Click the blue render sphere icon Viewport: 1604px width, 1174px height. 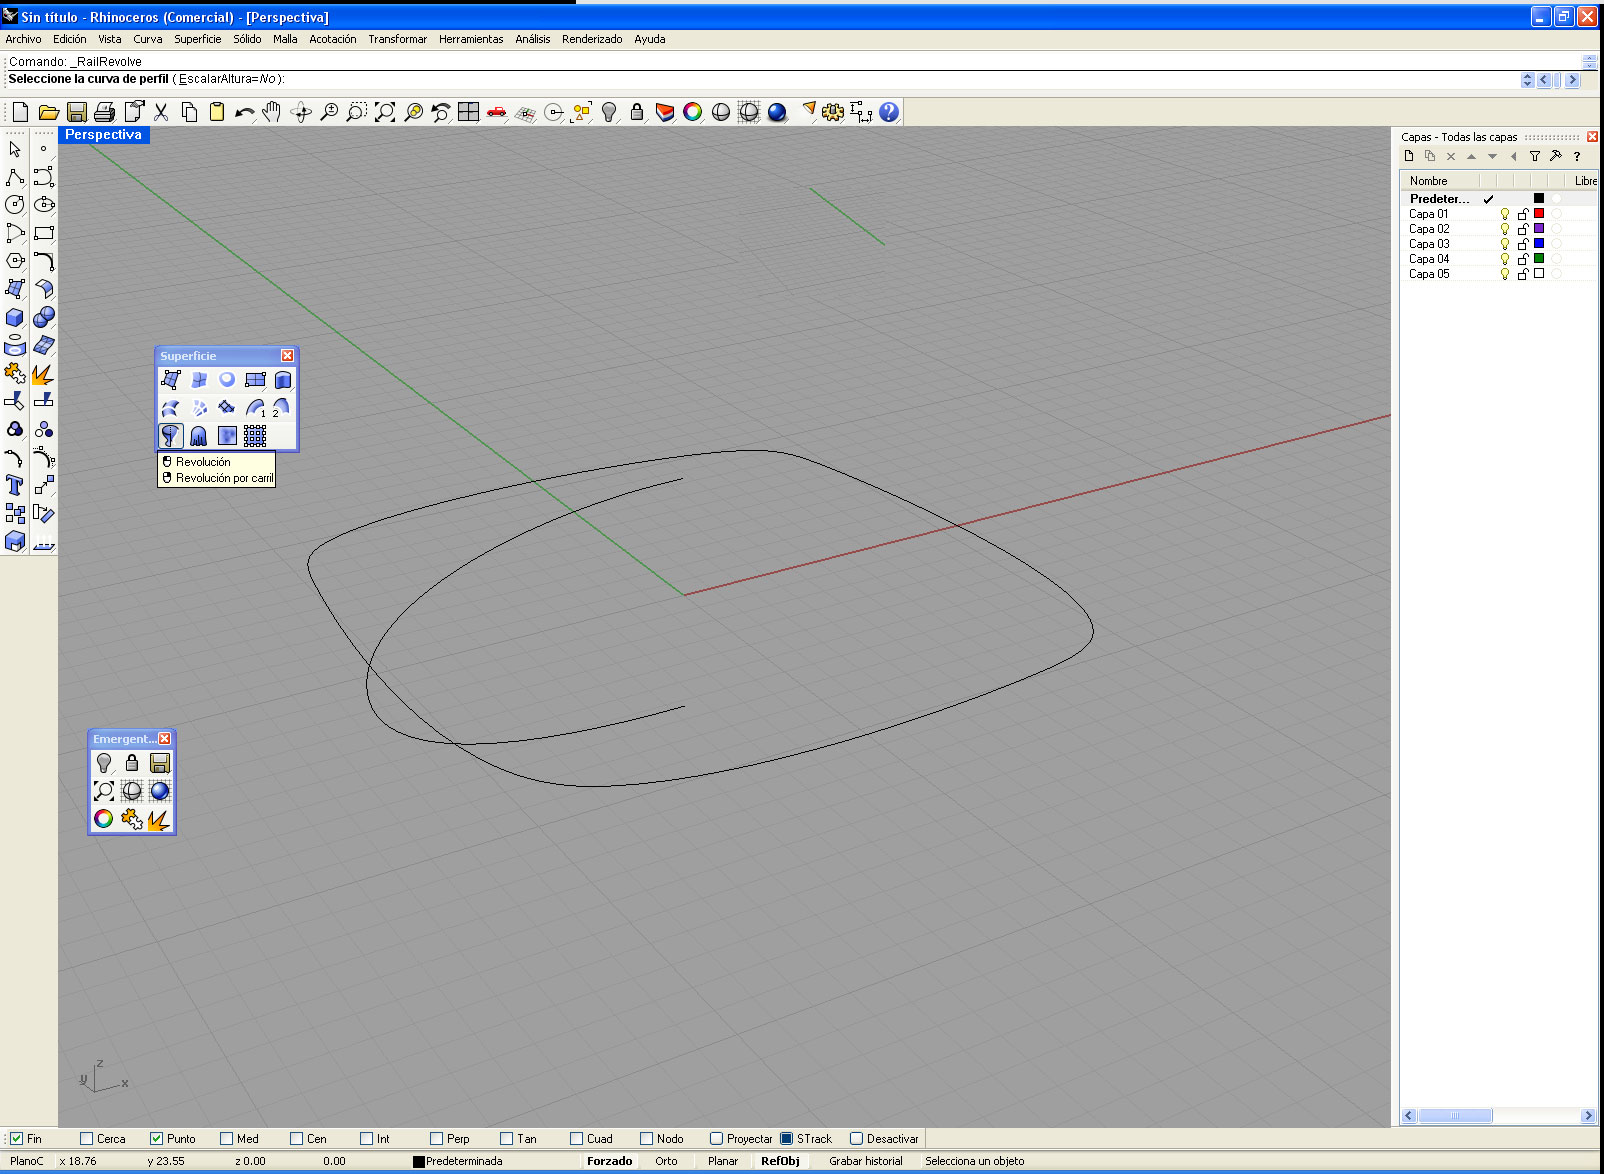777,112
